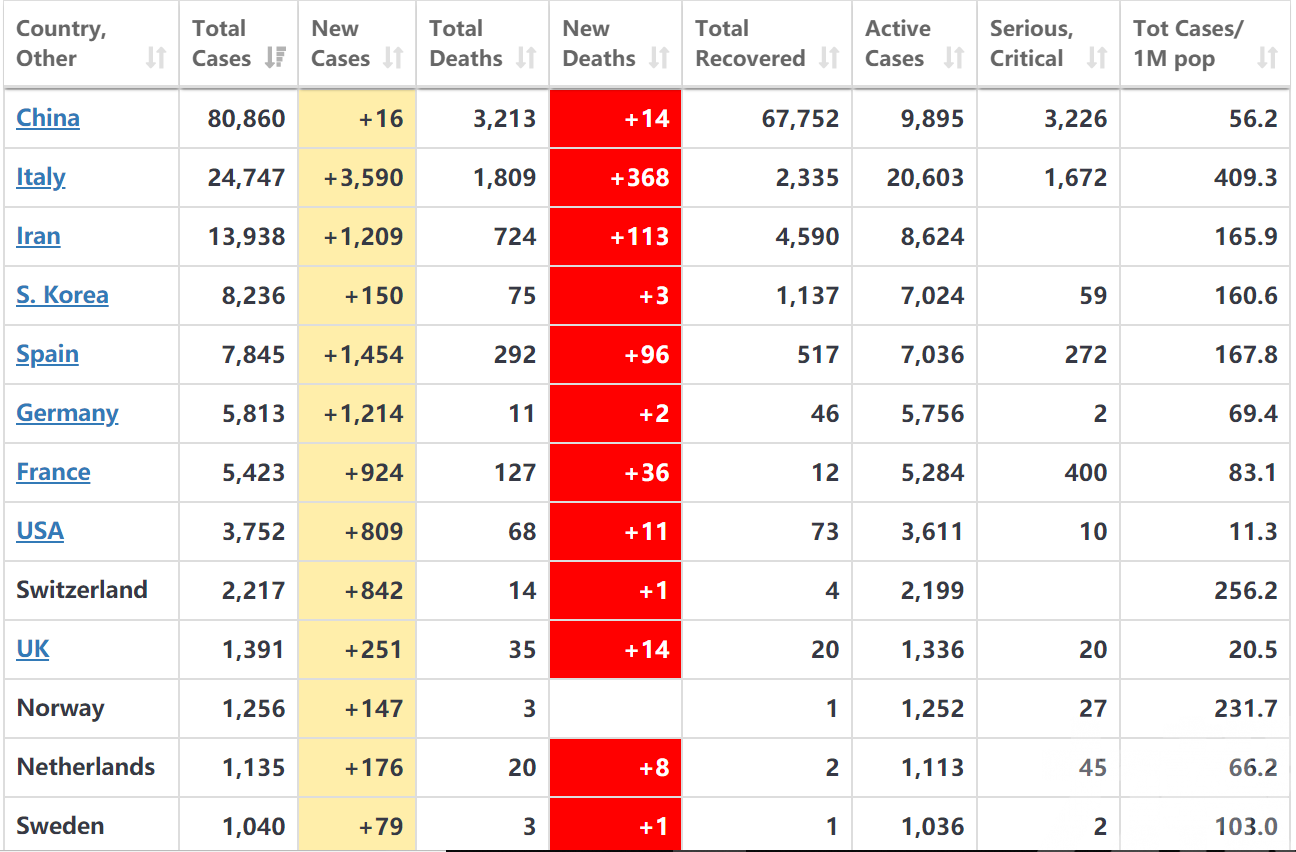Image resolution: width=1296 pixels, height=852 pixels.
Task: Sort by Total Recovered arrows icon
Action: (829, 58)
